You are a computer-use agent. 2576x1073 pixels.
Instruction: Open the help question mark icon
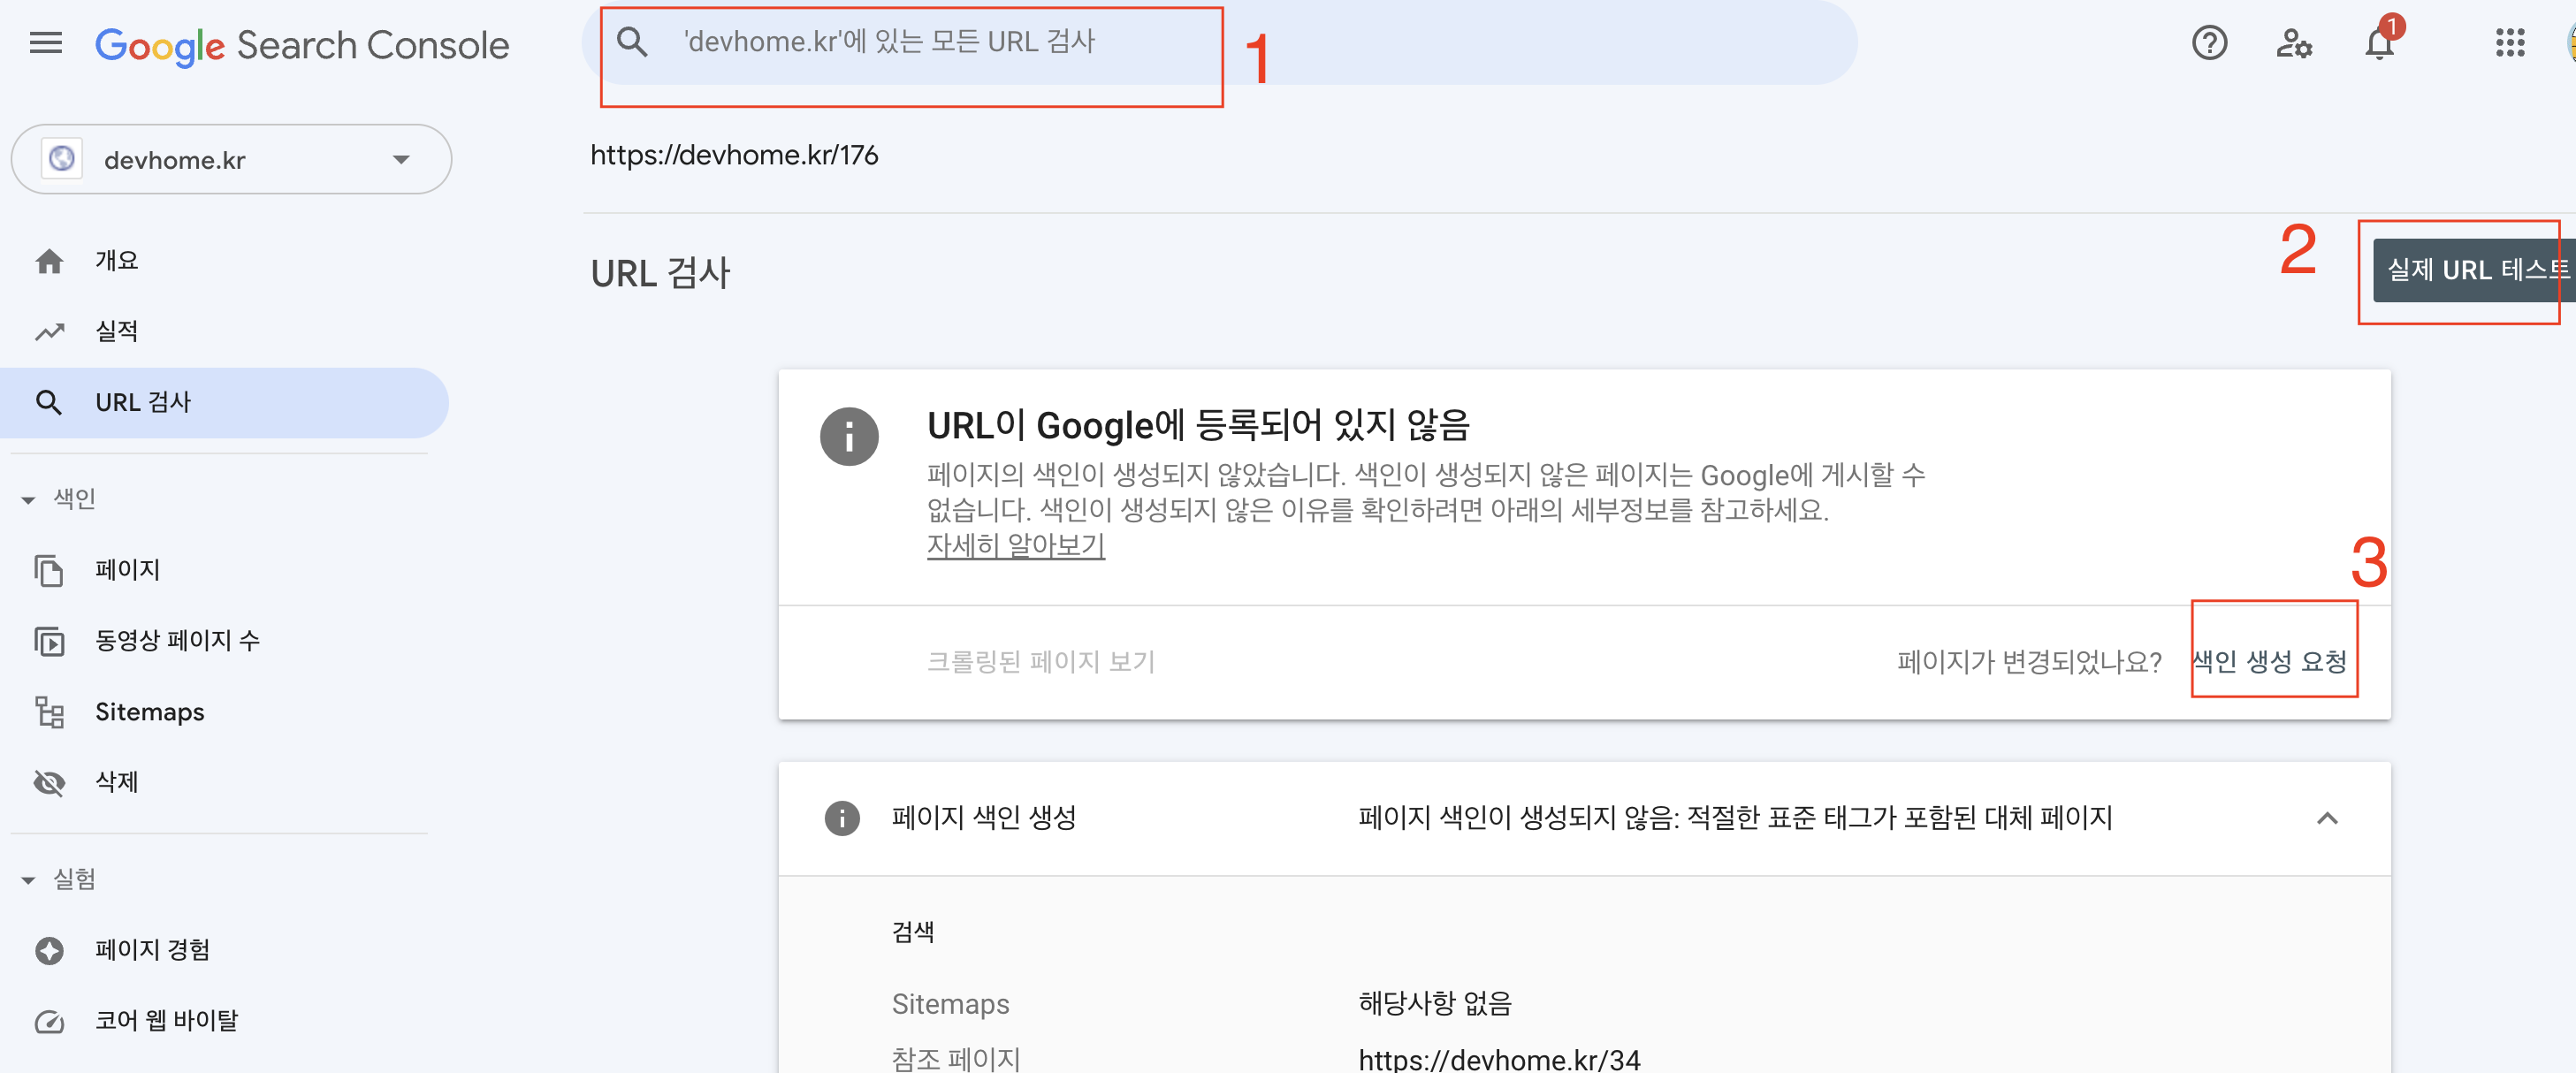(x=2209, y=43)
